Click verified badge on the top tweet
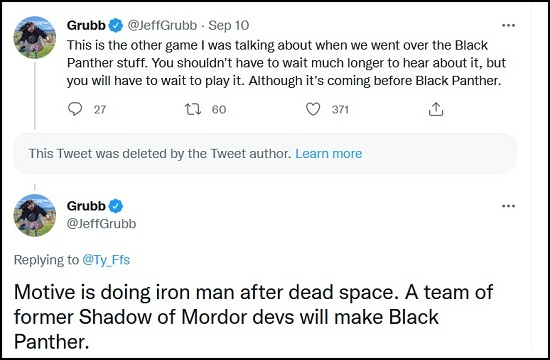This screenshot has width=550, height=360. tap(116, 25)
